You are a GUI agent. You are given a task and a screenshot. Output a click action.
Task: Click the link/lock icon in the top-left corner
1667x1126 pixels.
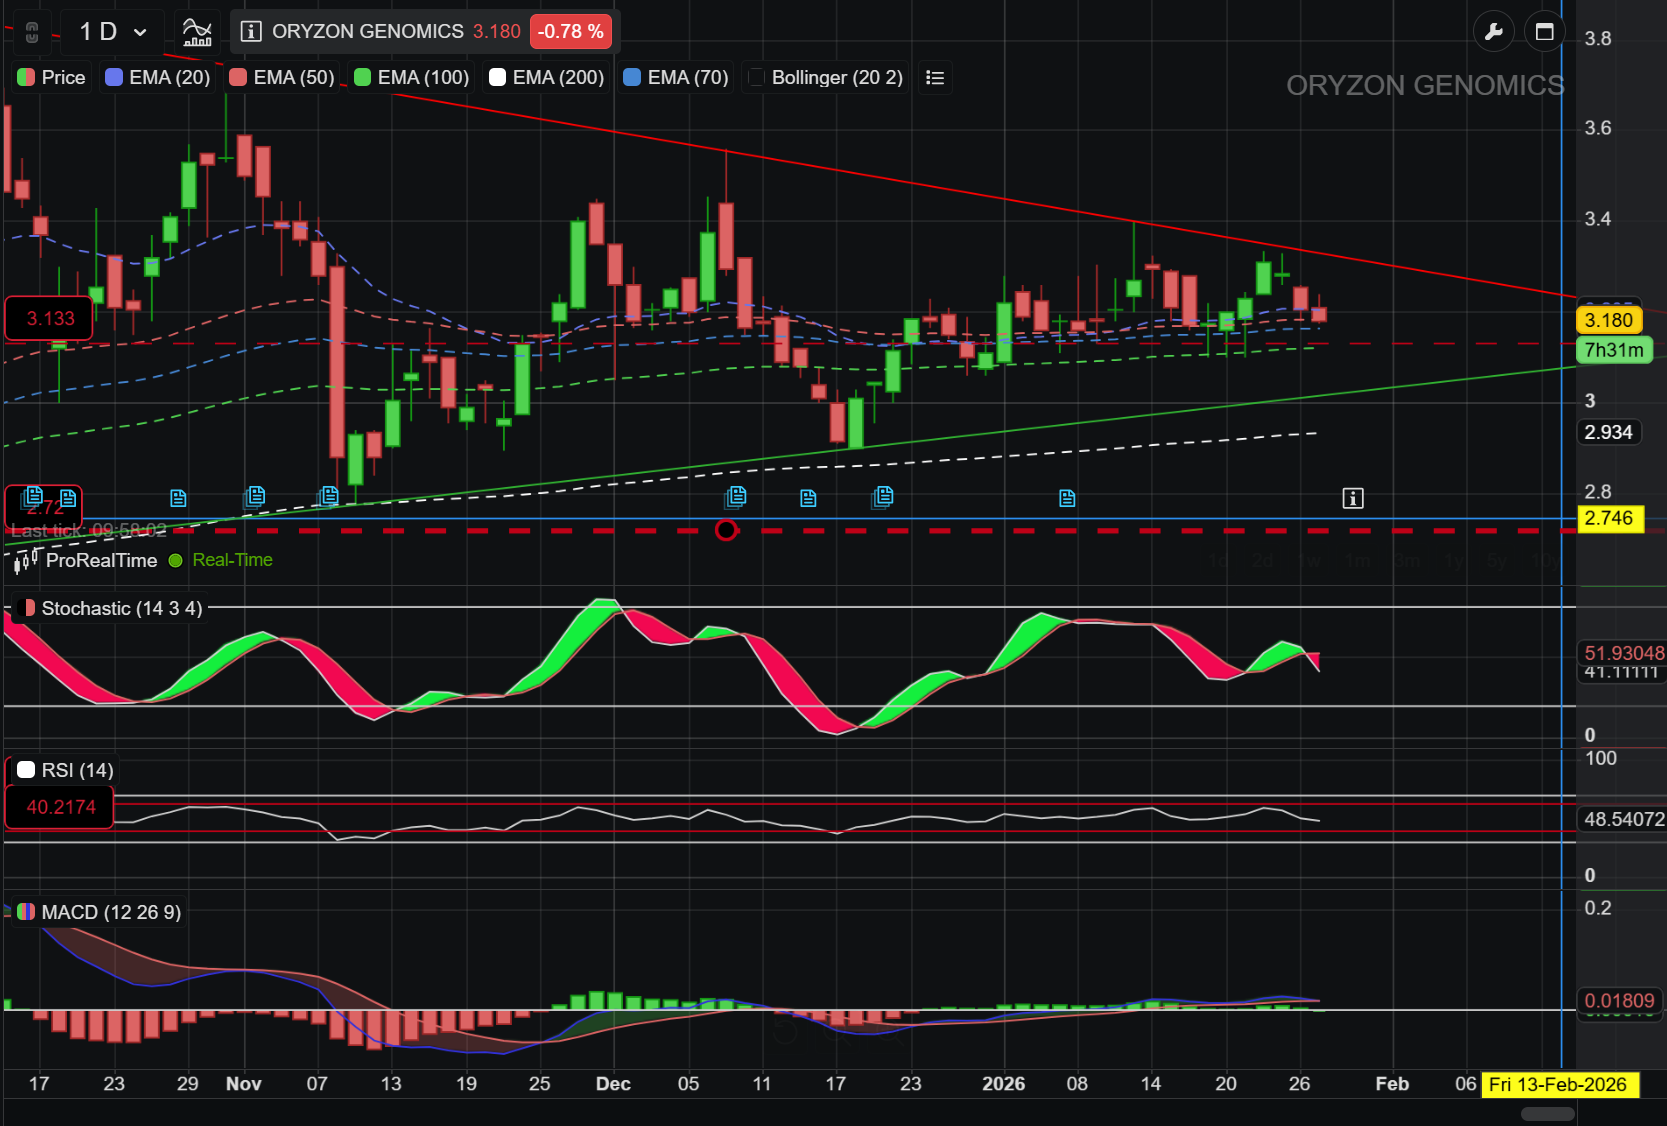click(31, 31)
